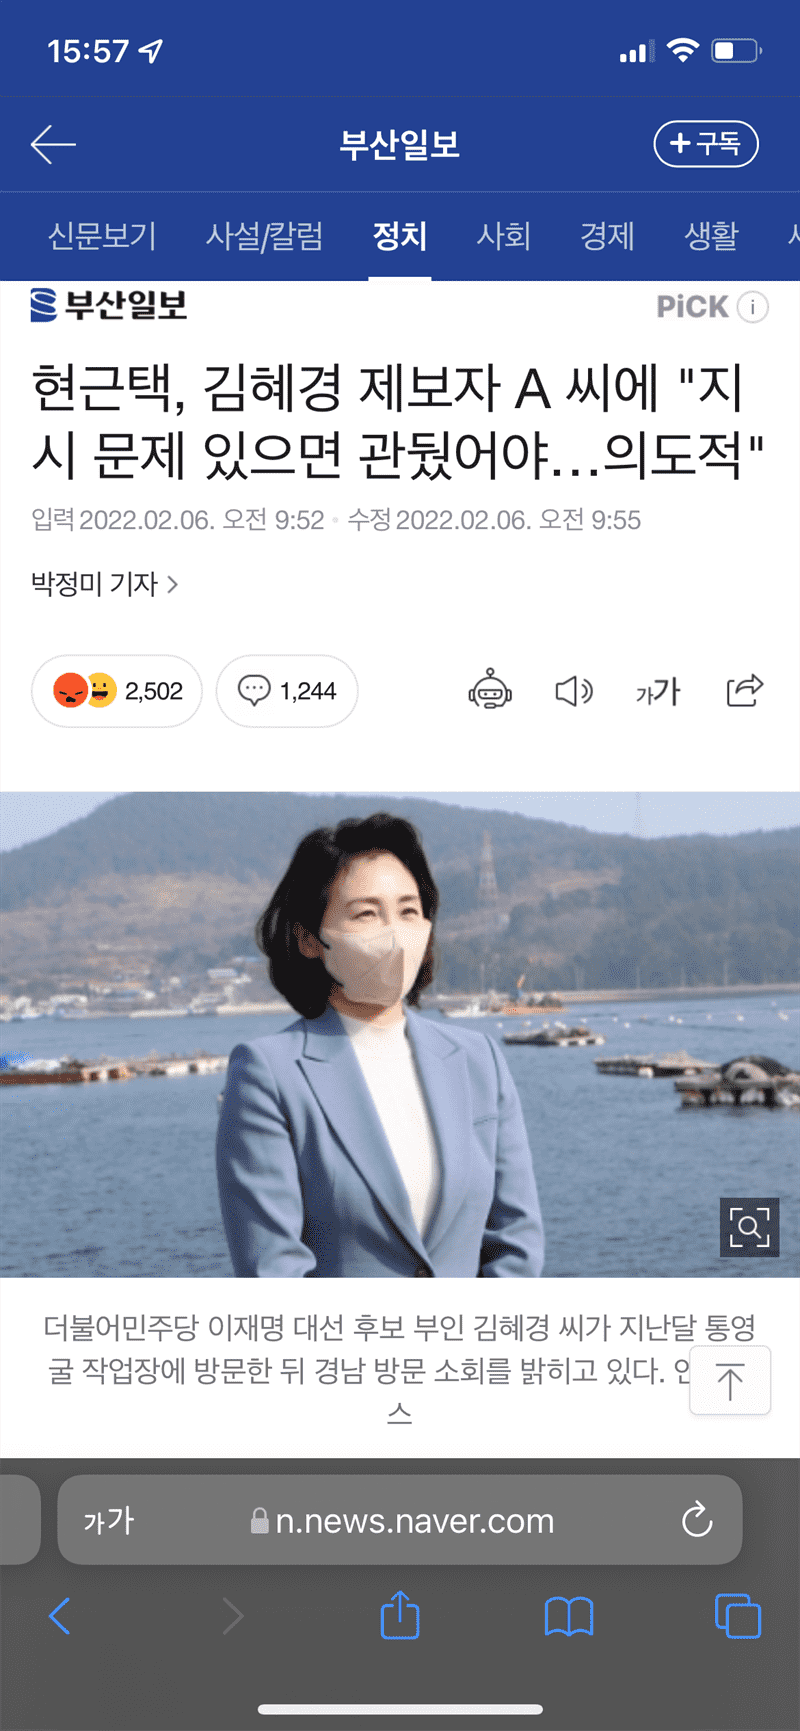Open the Safari bookmarks book icon
Image resolution: width=800 pixels, height=1731 pixels.
pos(569,1616)
